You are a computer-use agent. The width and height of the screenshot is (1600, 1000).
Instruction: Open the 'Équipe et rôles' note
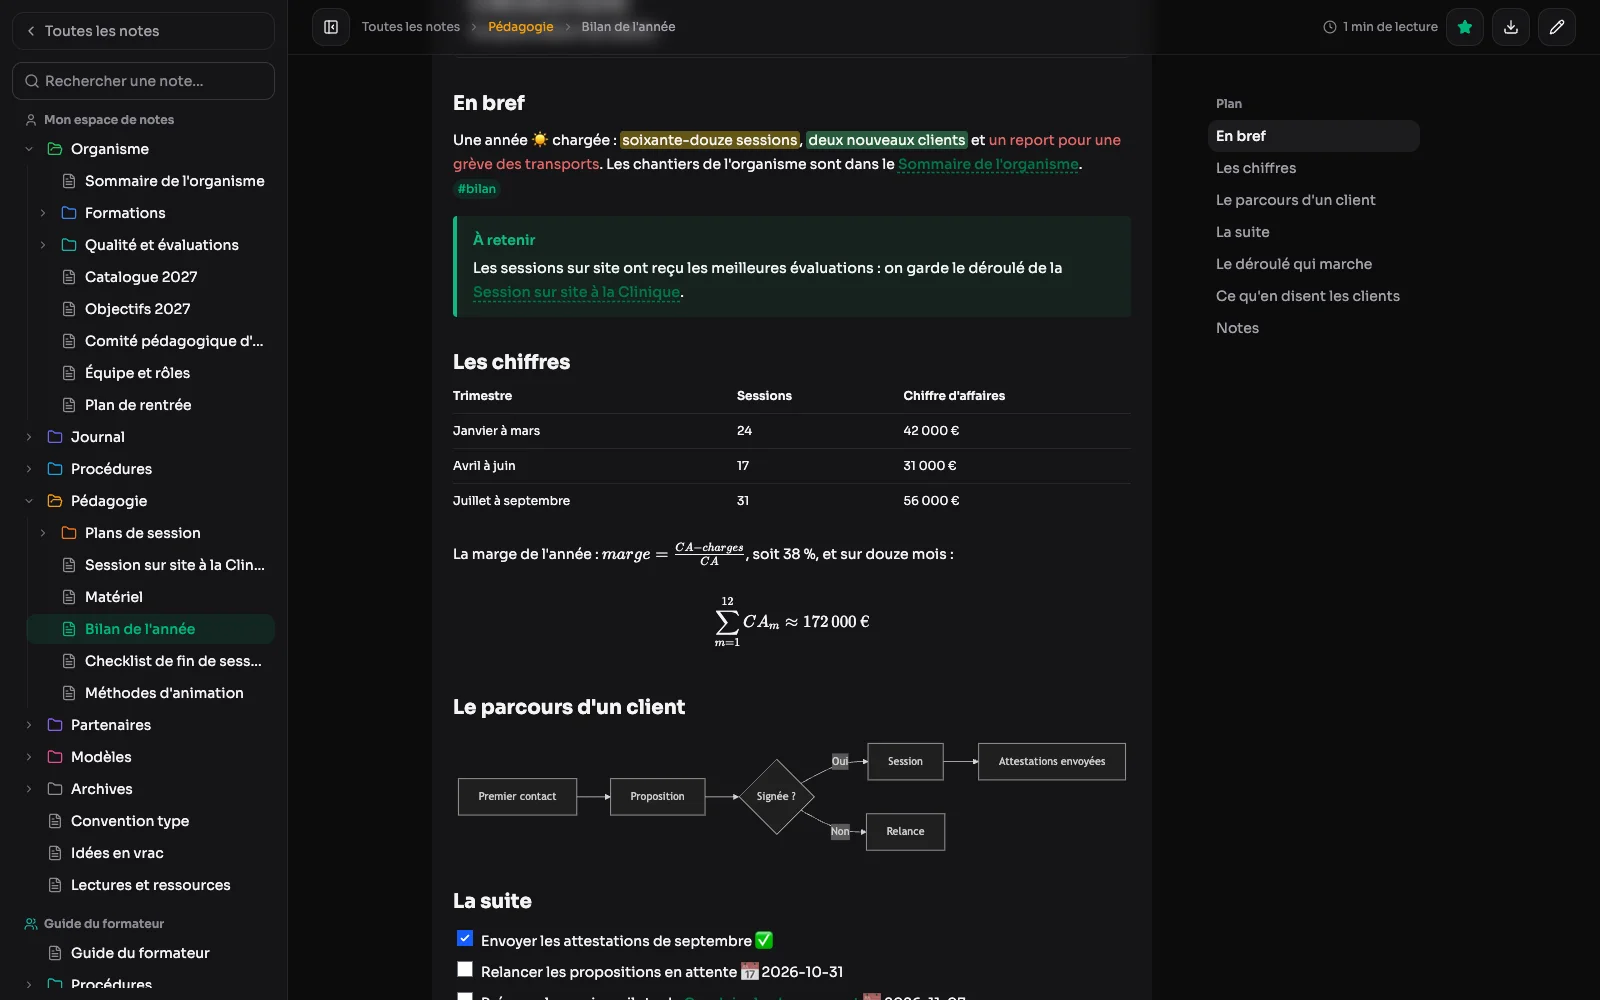pos(151,373)
